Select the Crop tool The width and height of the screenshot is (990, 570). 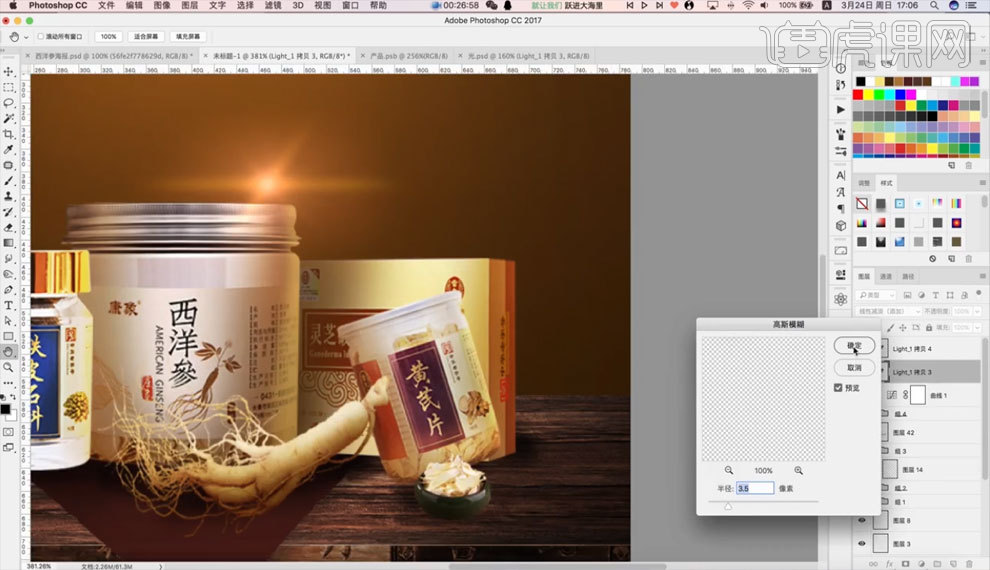9,134
